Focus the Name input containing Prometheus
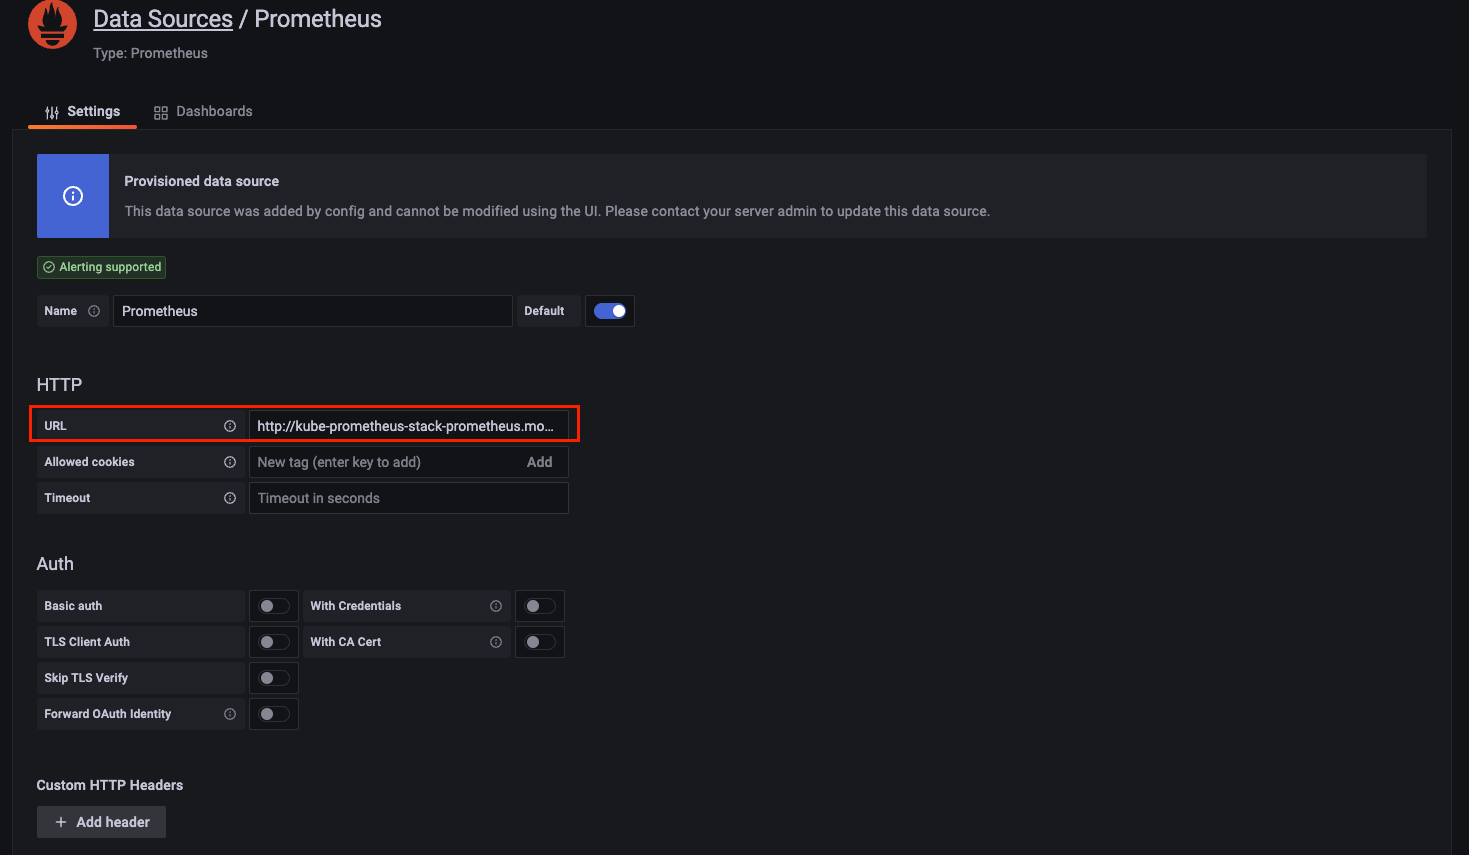Image resolution: width=1469 pixels, height=855 pixels. [x=312, y=311]
